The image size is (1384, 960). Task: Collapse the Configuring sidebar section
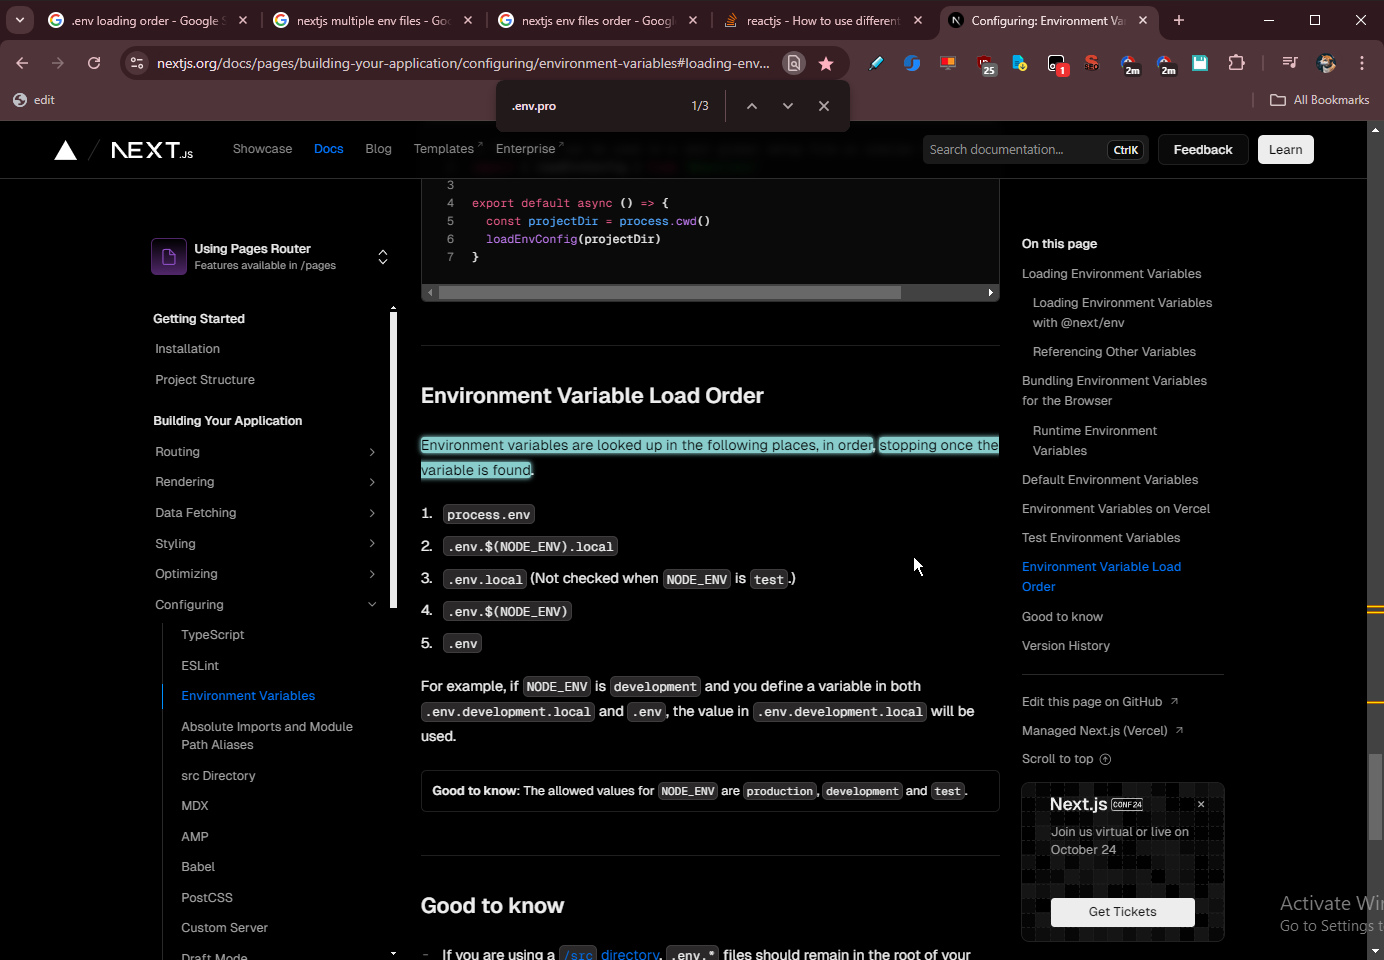click(372, 605)
